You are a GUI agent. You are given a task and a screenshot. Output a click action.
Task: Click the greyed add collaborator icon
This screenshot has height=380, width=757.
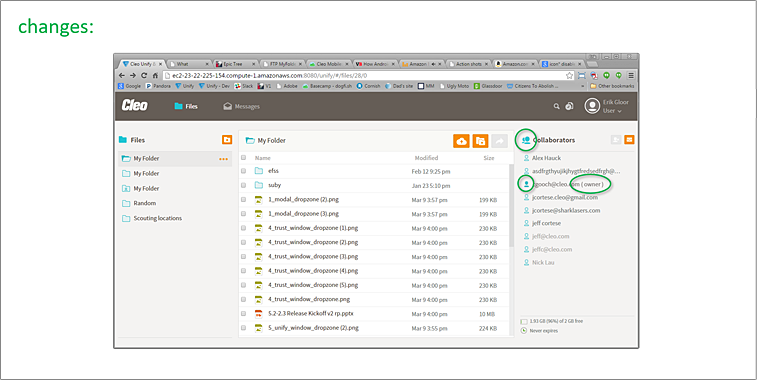pyautogui.click(x=616, y=140)
